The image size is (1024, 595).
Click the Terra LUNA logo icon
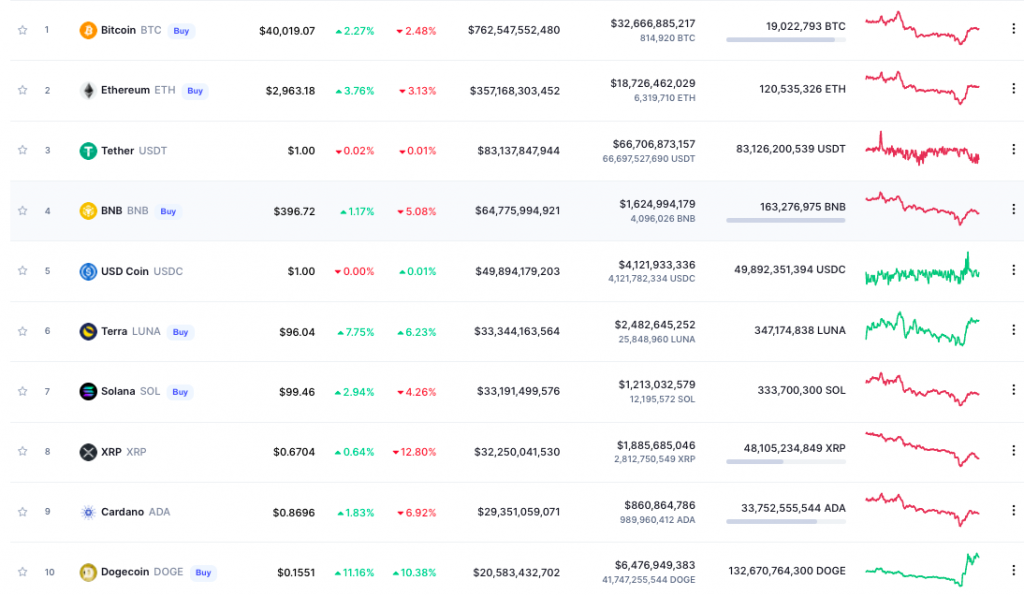click(x=88, y=331)
